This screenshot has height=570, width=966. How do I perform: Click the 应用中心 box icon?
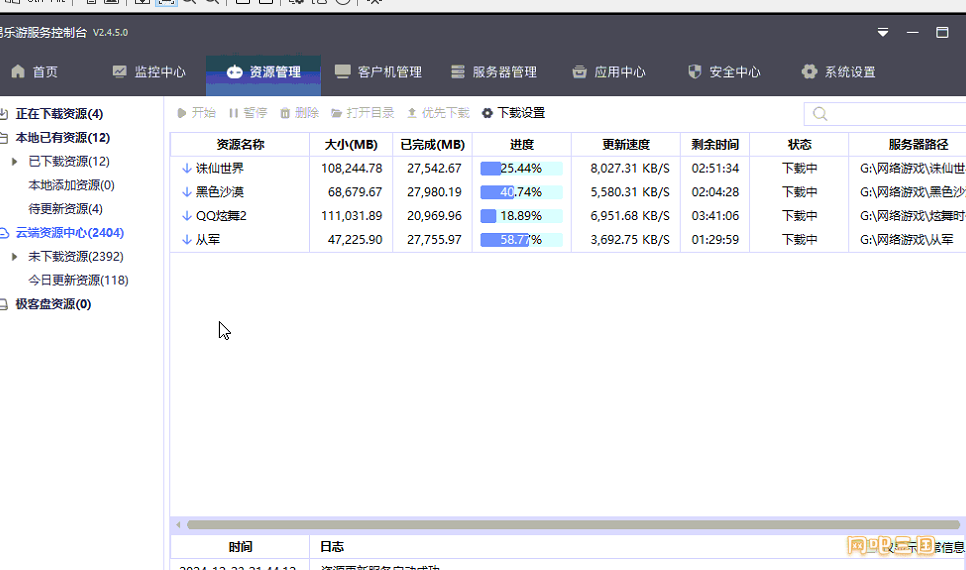(579, 72)
